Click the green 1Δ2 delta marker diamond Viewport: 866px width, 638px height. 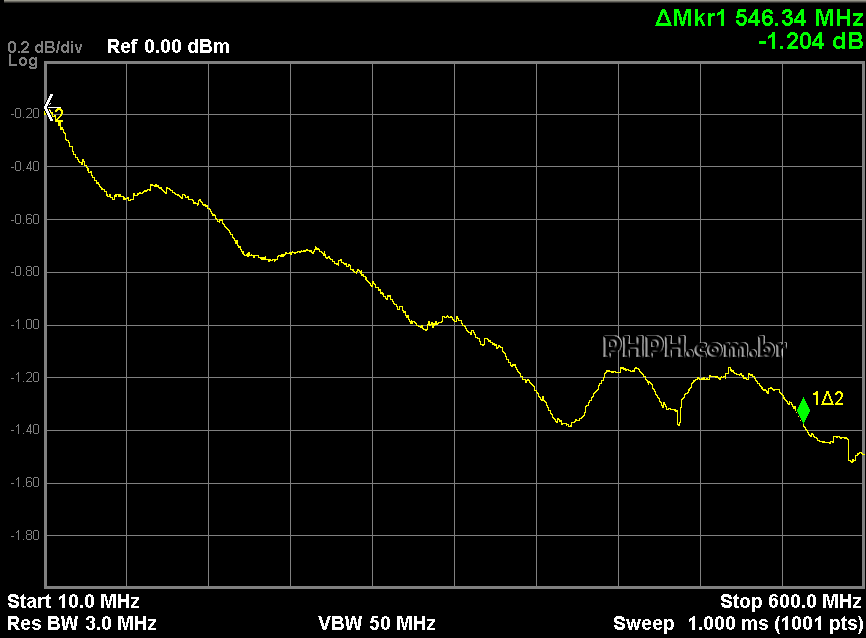pos(803,409)
